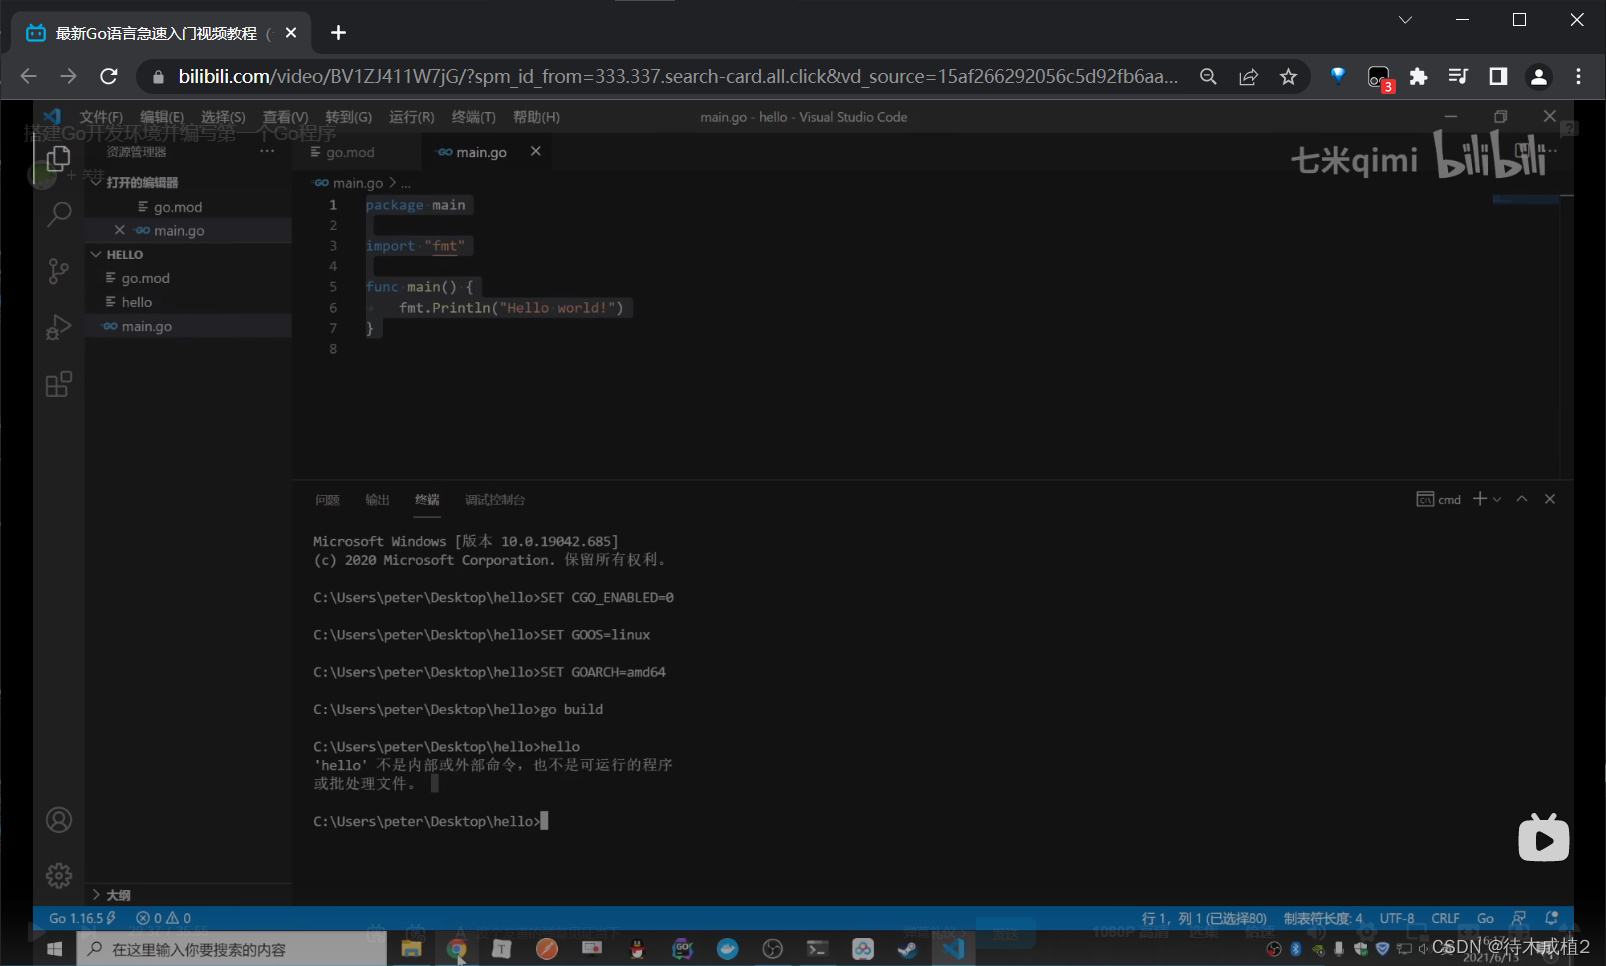Select main.go in HELLO folder tree

click(188, 326)
